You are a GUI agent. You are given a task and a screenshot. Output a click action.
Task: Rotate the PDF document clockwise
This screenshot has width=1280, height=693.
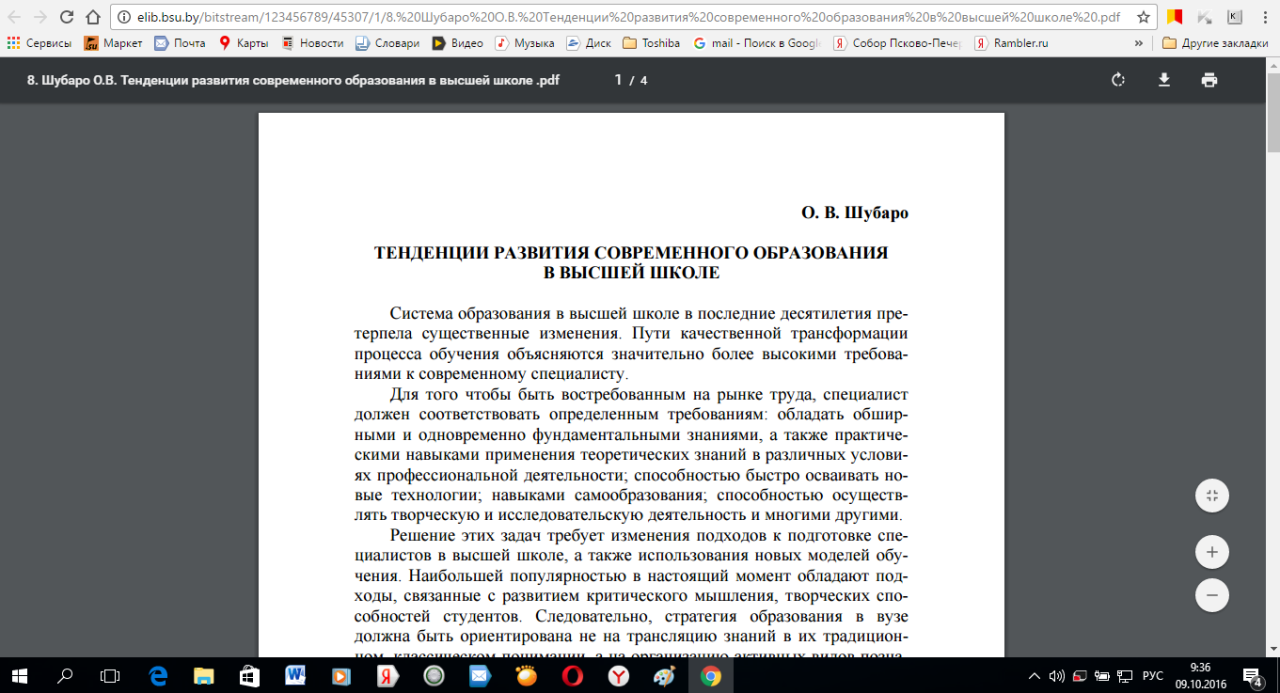(x=1118, y=80)
